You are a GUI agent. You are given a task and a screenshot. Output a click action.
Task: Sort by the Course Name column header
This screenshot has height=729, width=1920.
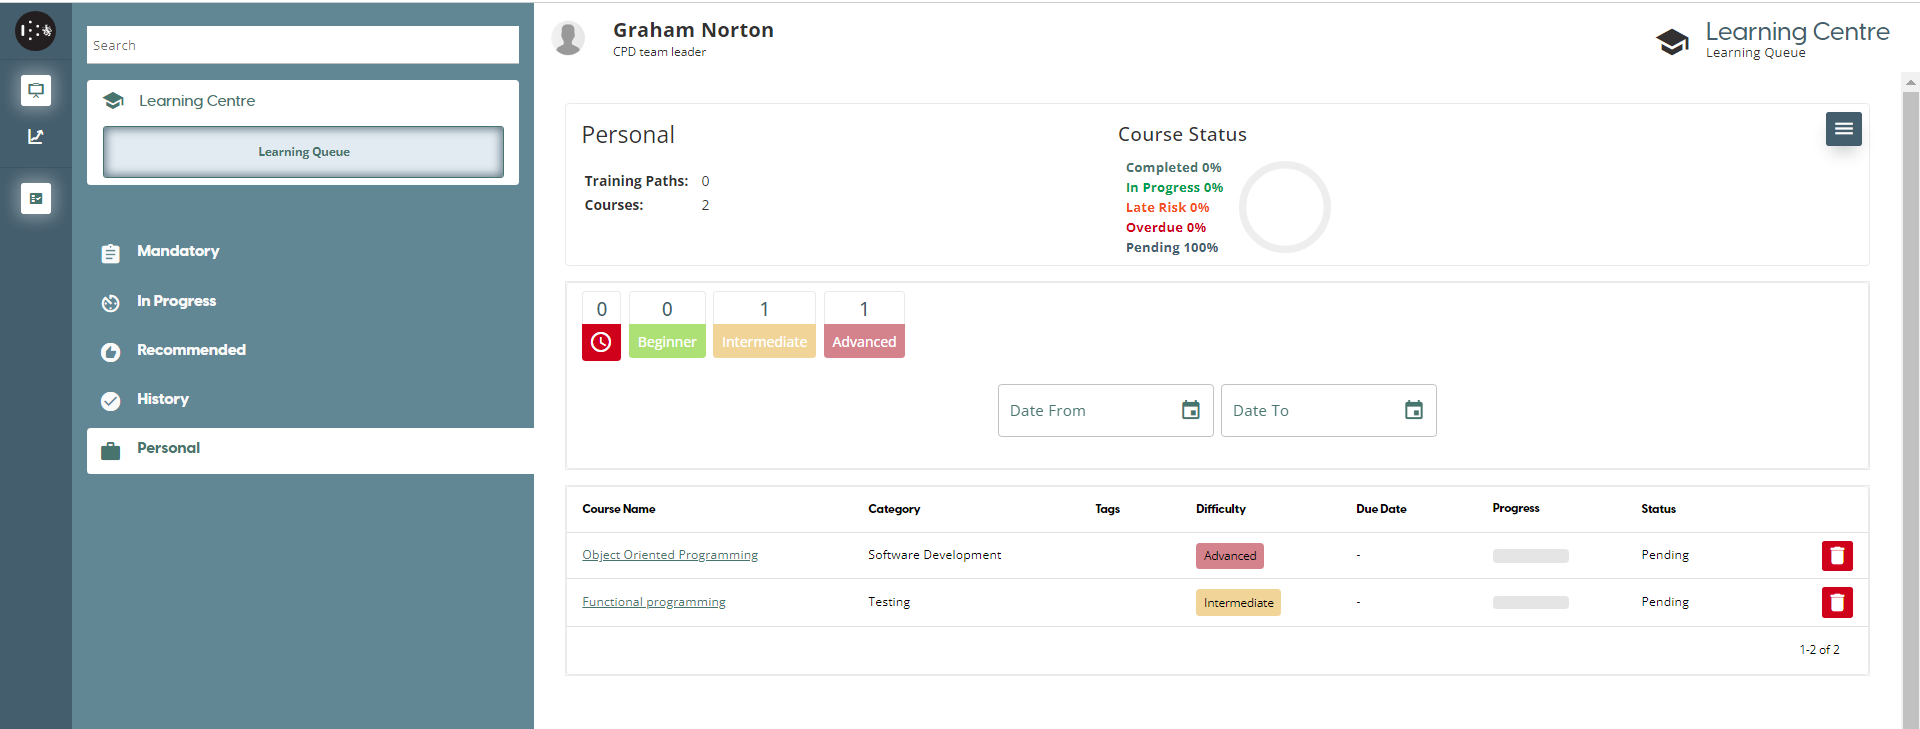coord(619,509)
